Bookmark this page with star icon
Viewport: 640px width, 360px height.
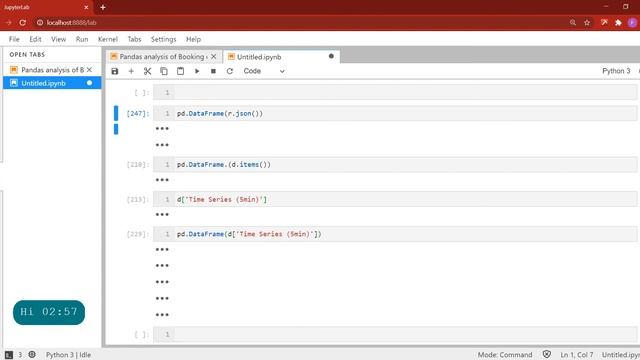pos(587,22)
